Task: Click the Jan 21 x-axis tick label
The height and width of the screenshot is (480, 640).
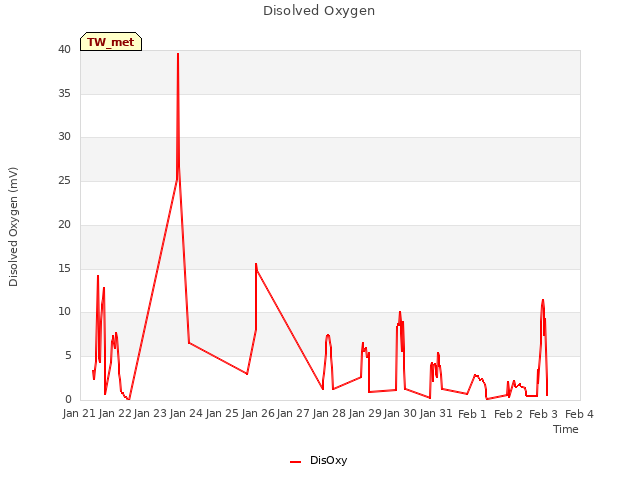Action: tap(79, 413)
